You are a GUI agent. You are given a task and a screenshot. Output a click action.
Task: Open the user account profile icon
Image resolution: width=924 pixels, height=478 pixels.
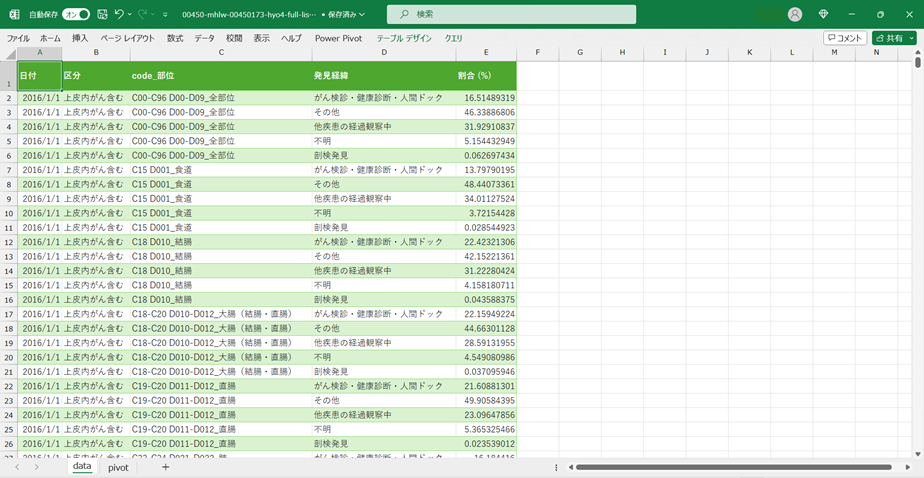tap(795, 14)
